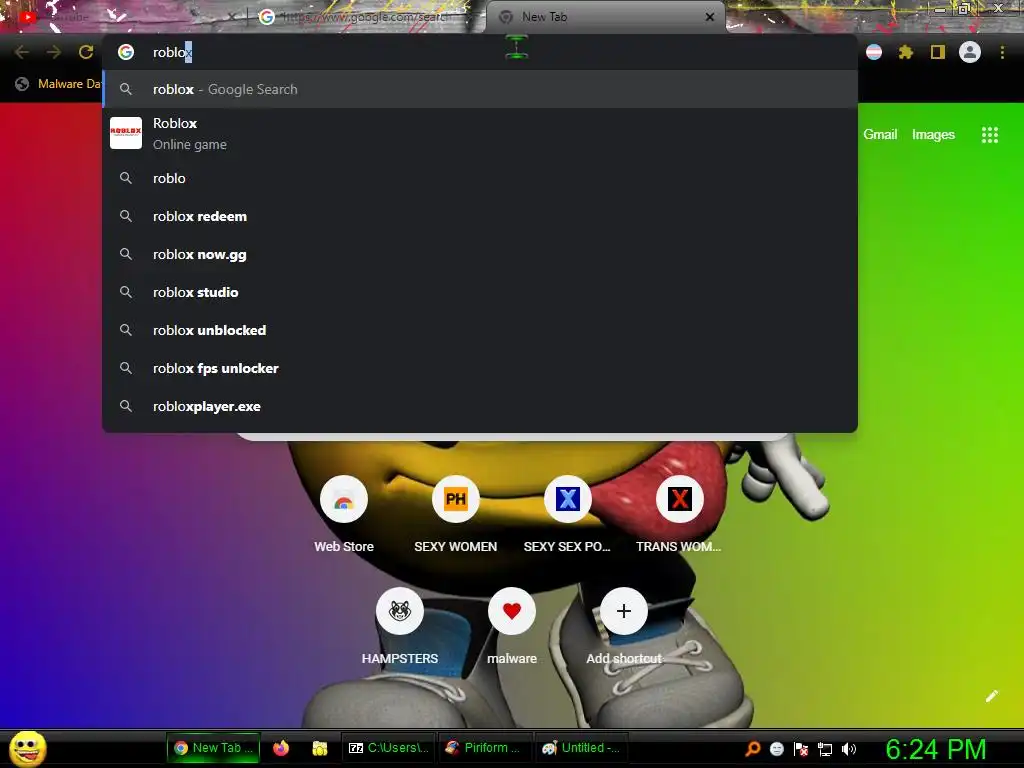Open the blue X shortcut tile
Image resolution: width=1024 pixels, height=768 pixels.
click(x=567, y=515)
